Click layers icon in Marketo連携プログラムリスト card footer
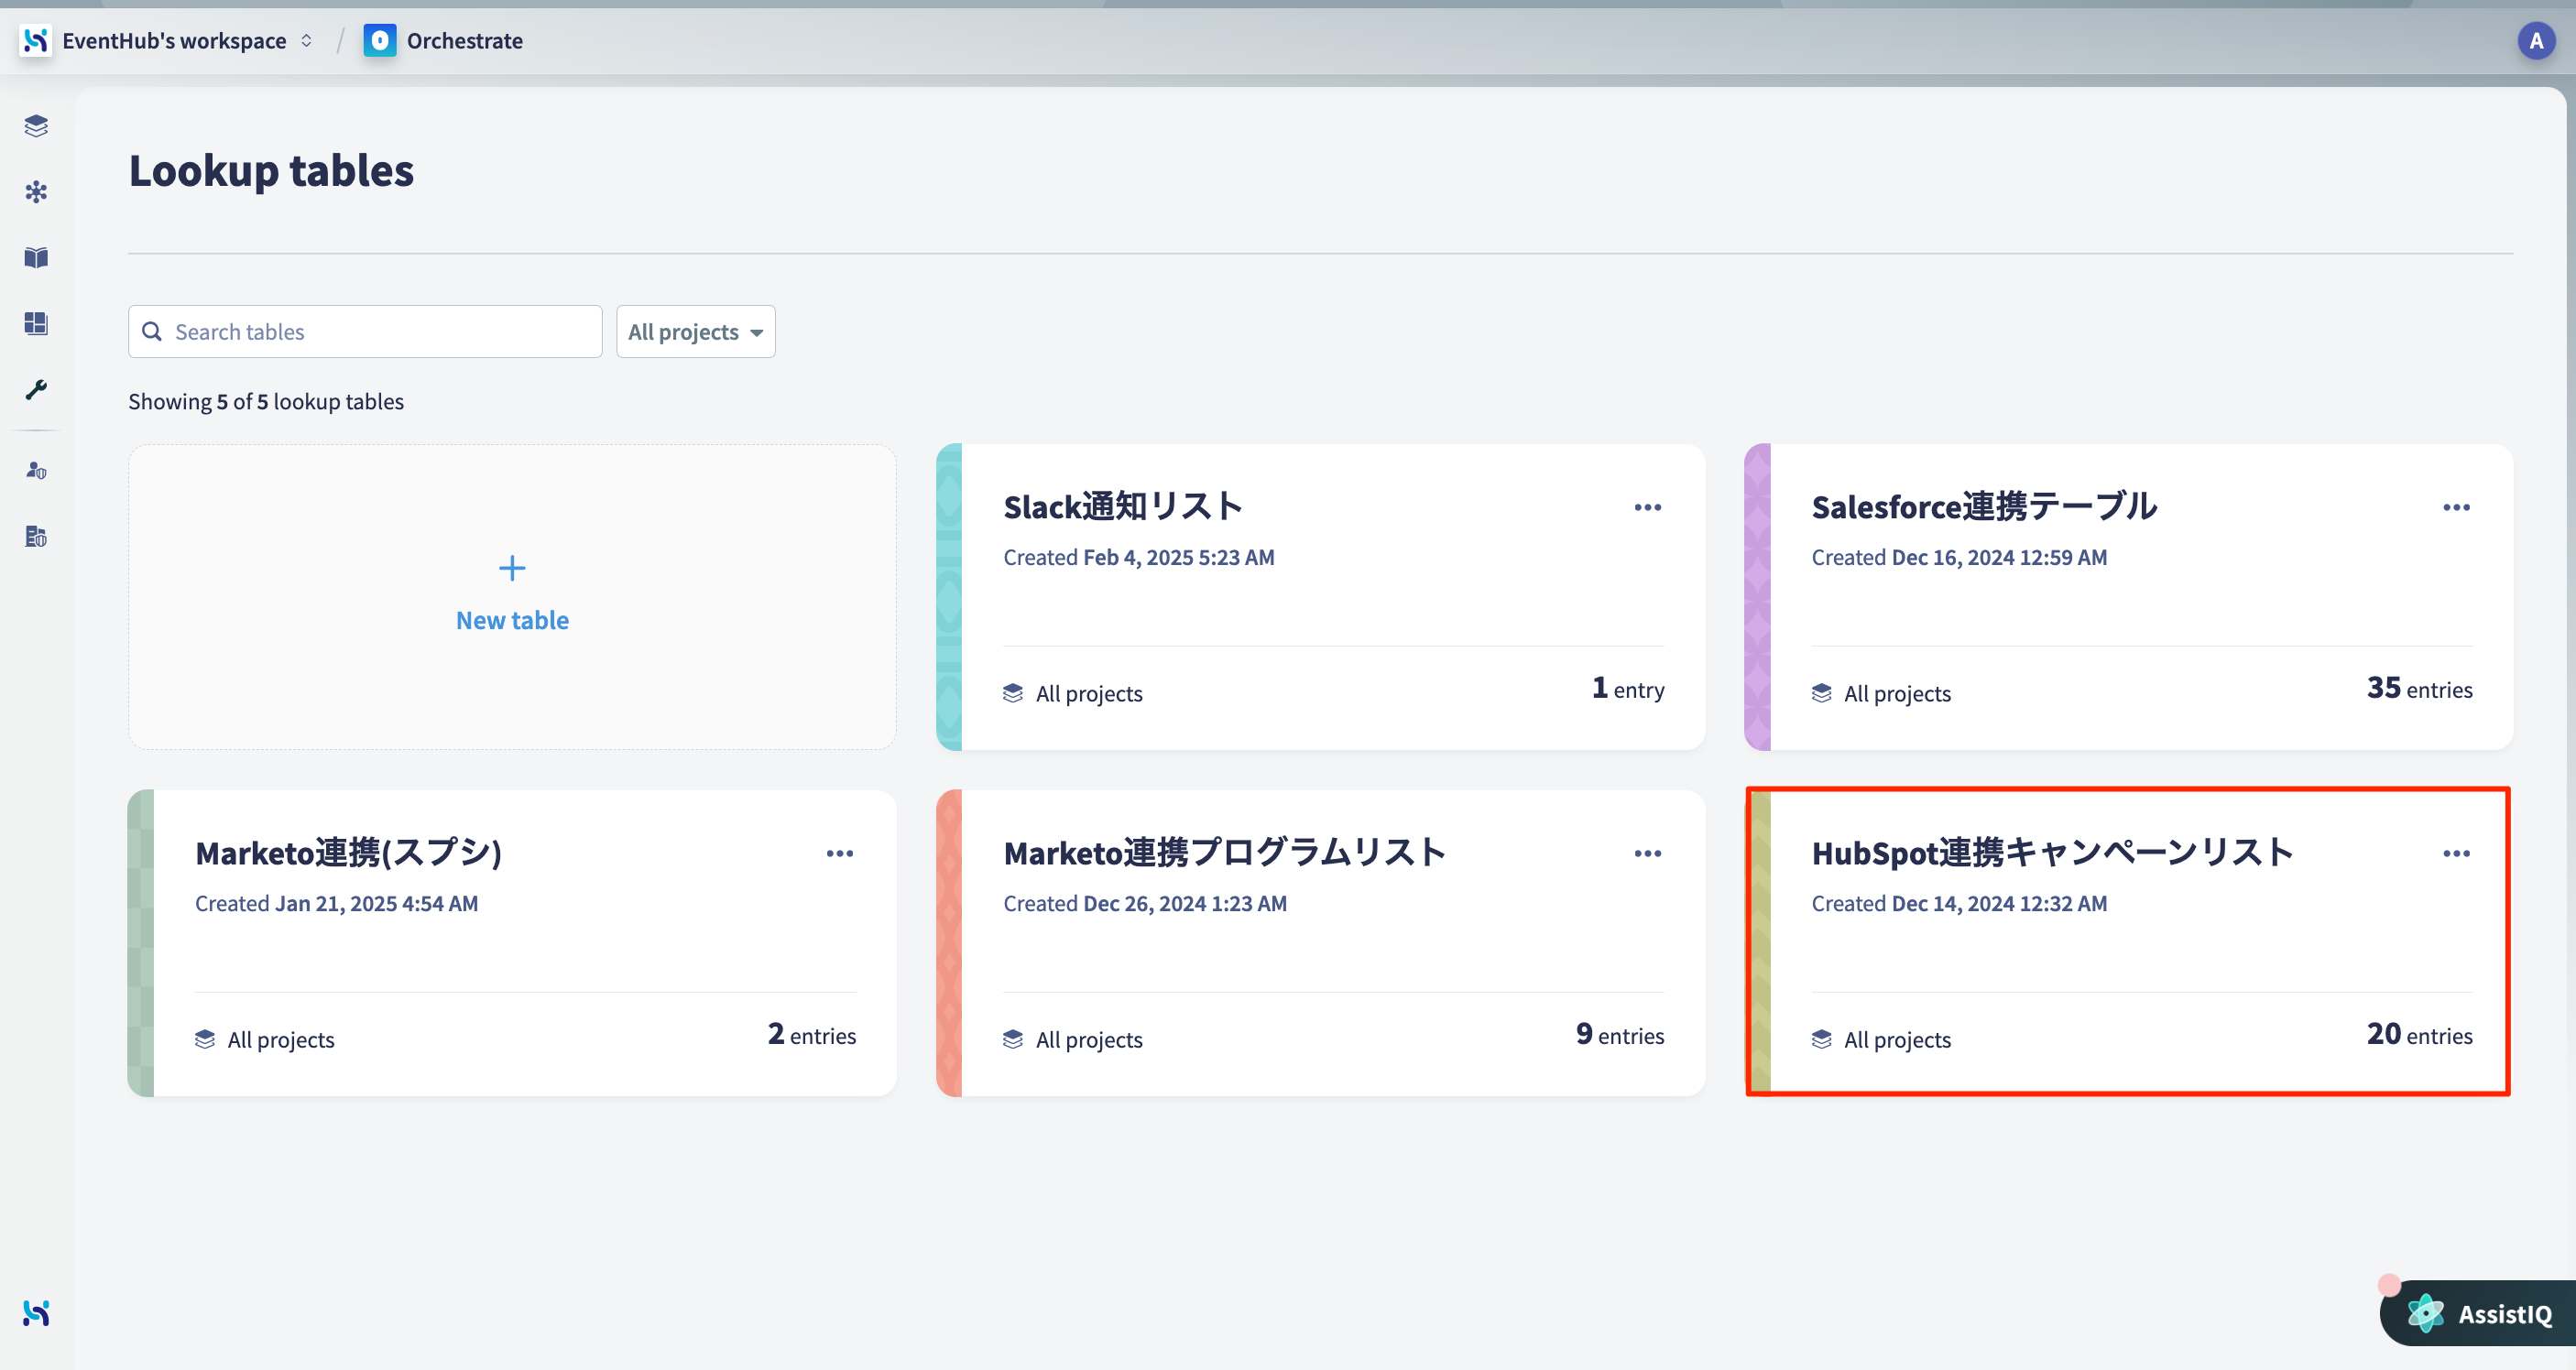Viewport: 2576px width, 1370px height. point(1013,1039)
